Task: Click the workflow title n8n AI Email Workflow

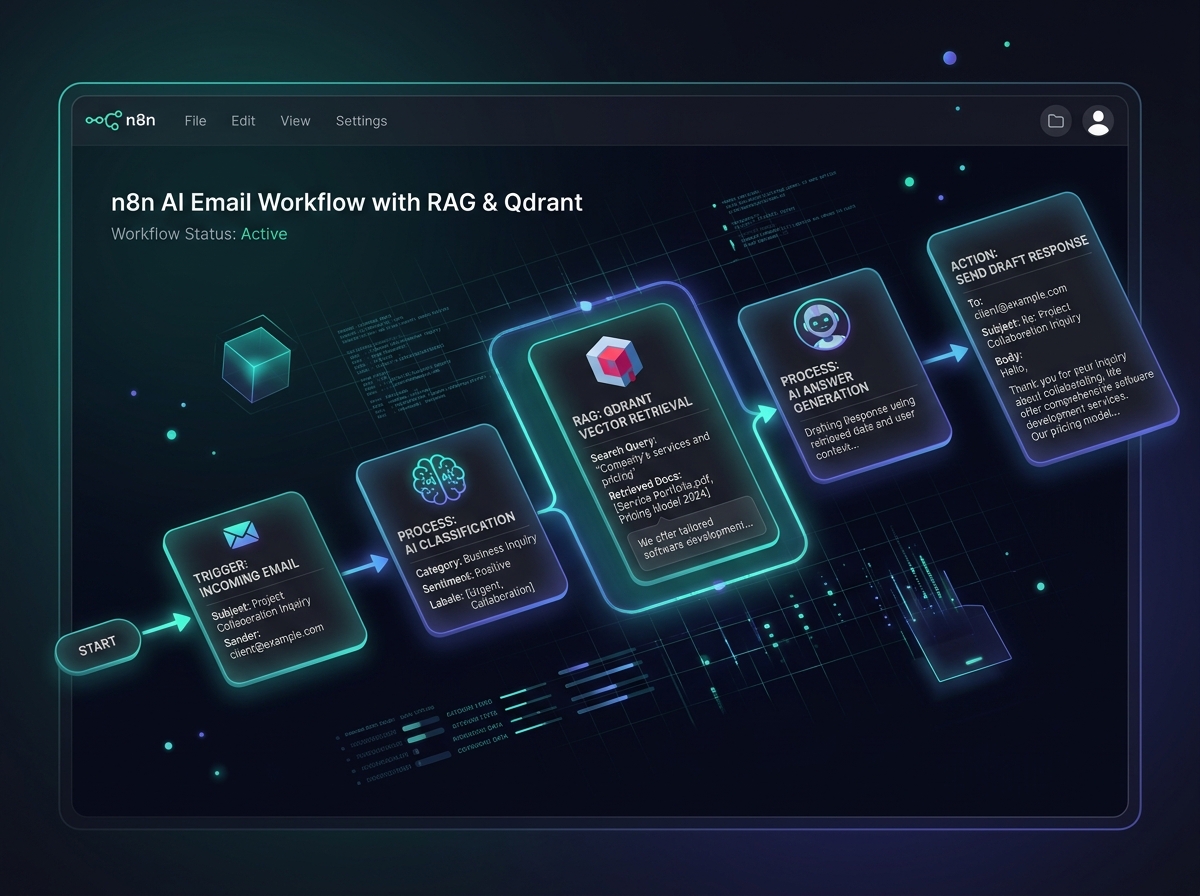Action: 347,202
